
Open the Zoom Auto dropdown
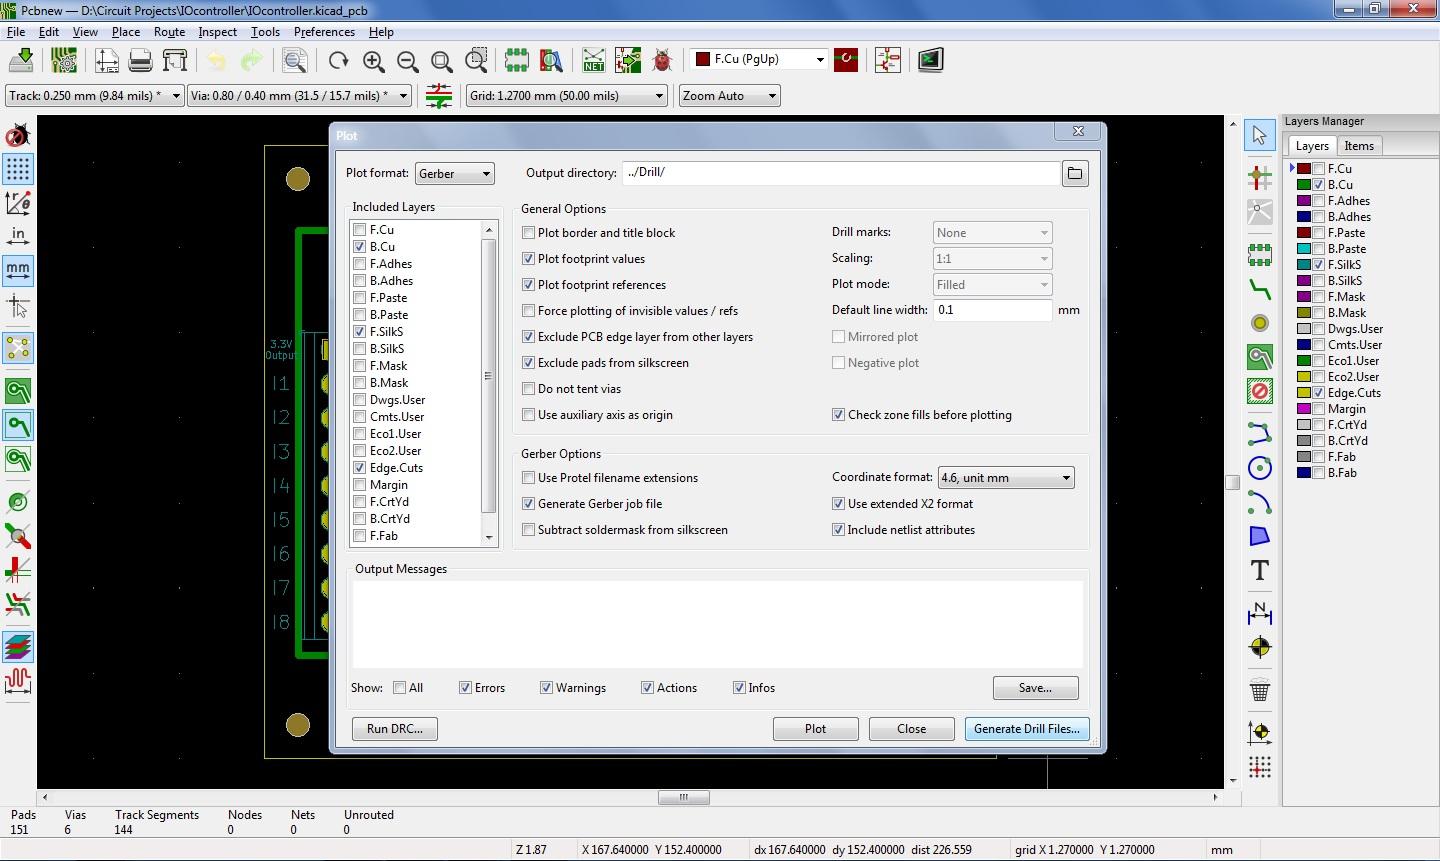click(730, 96)
